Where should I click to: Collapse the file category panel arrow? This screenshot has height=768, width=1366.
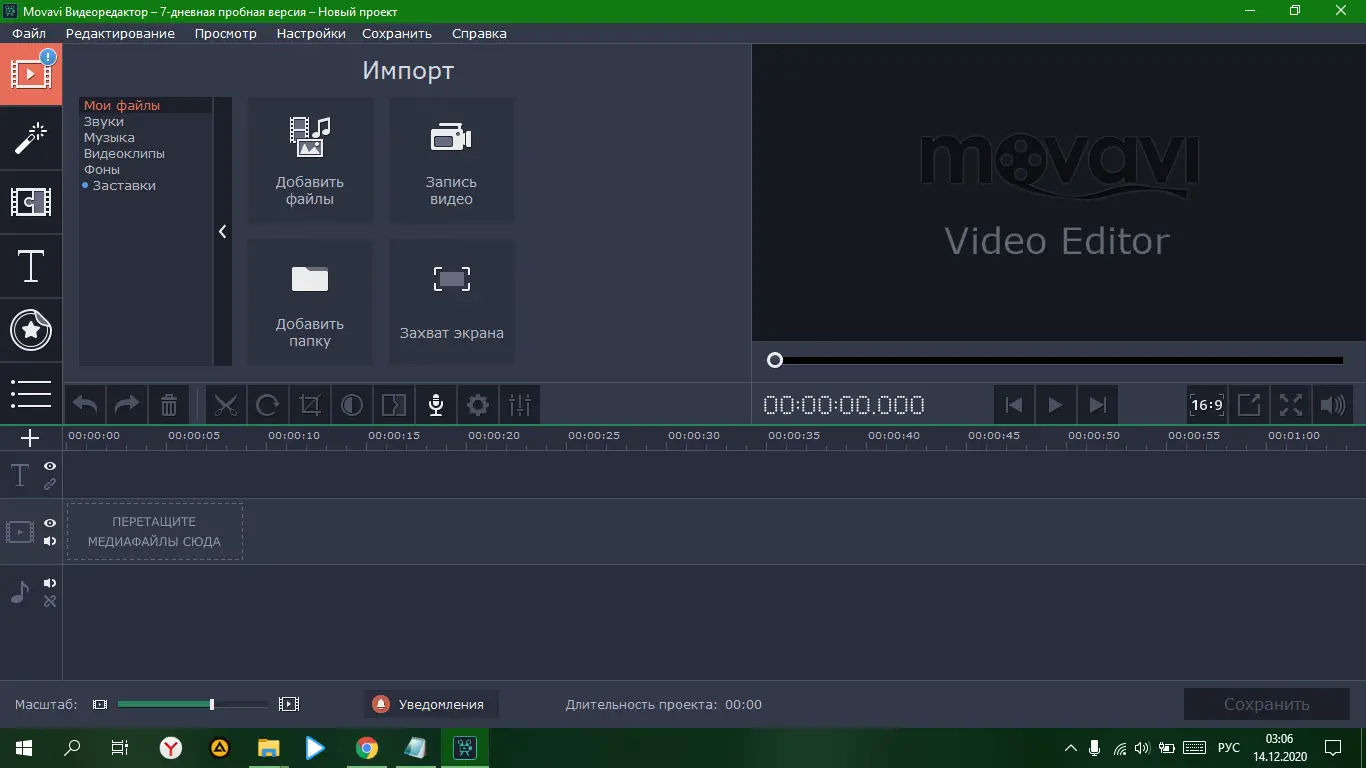[x=222, y=231]
